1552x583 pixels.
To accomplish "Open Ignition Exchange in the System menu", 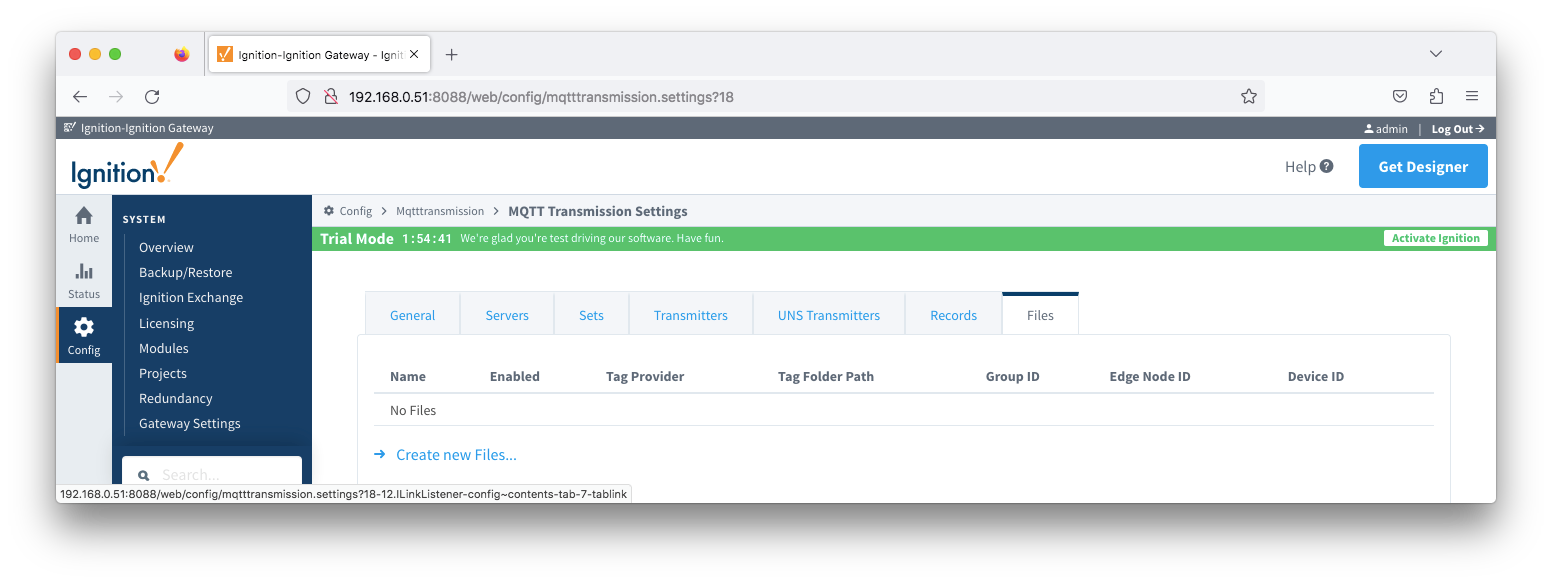I will pyautogui.click(x=191, y=297).
